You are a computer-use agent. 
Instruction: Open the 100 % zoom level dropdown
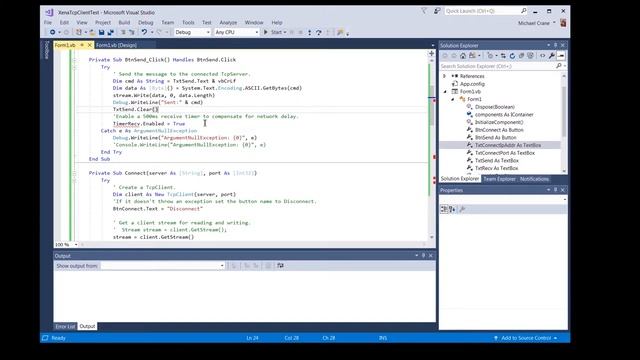(76, 244)
